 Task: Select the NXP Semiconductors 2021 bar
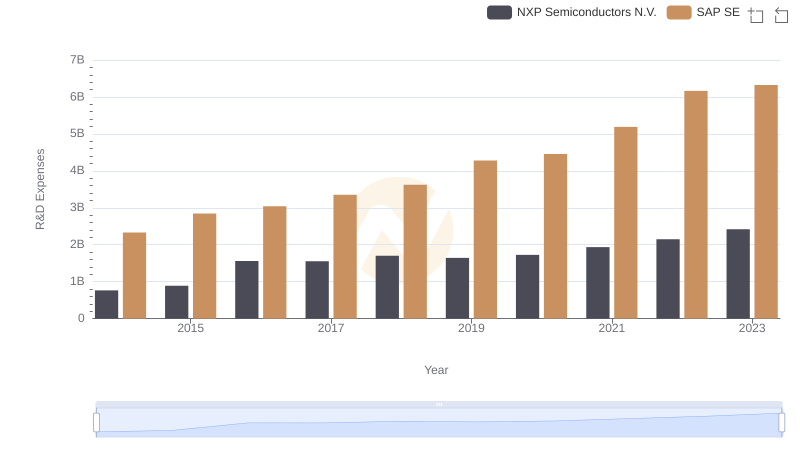597,283
